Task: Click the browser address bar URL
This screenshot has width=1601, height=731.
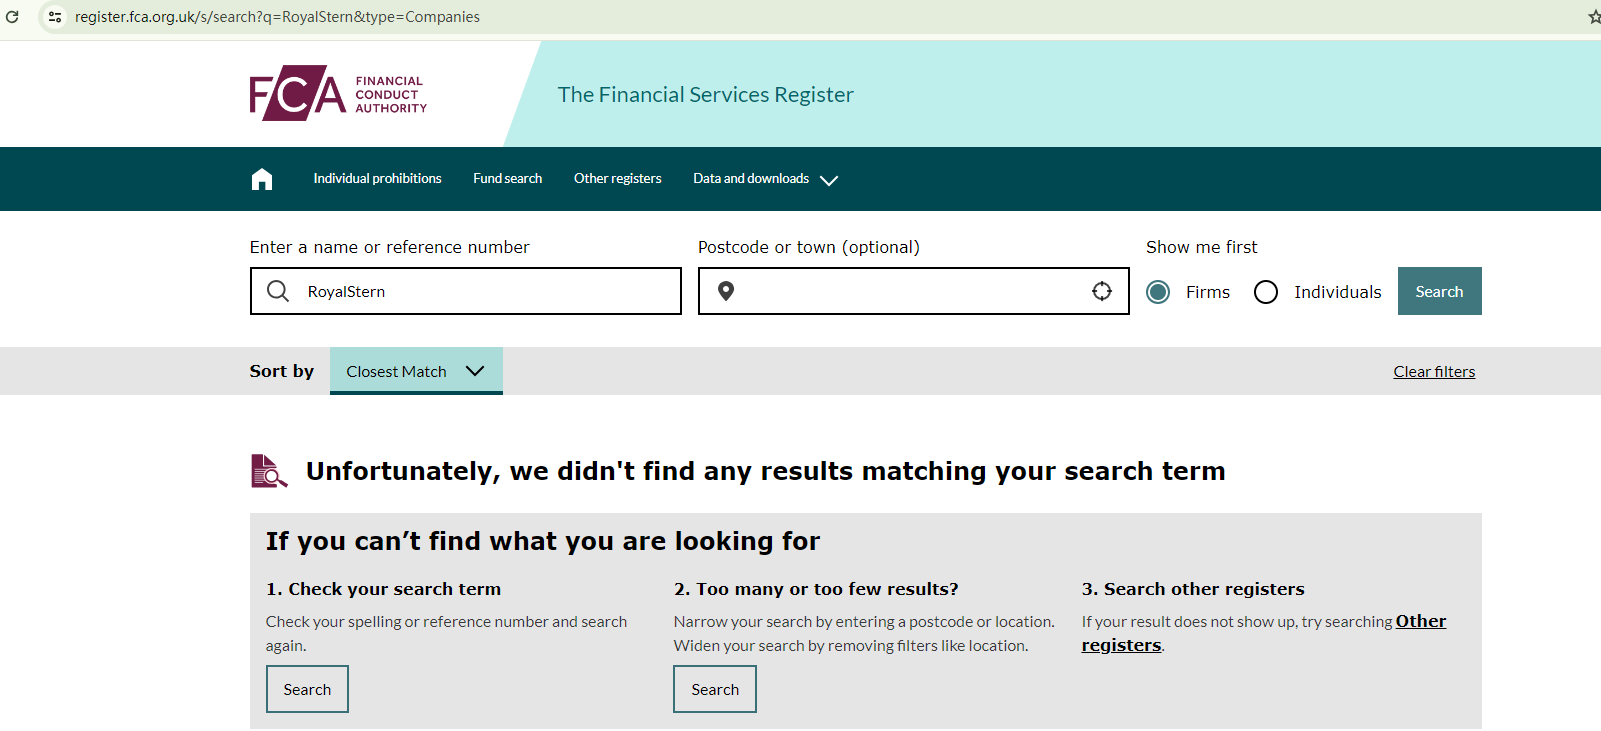Action: click(277, 17)
